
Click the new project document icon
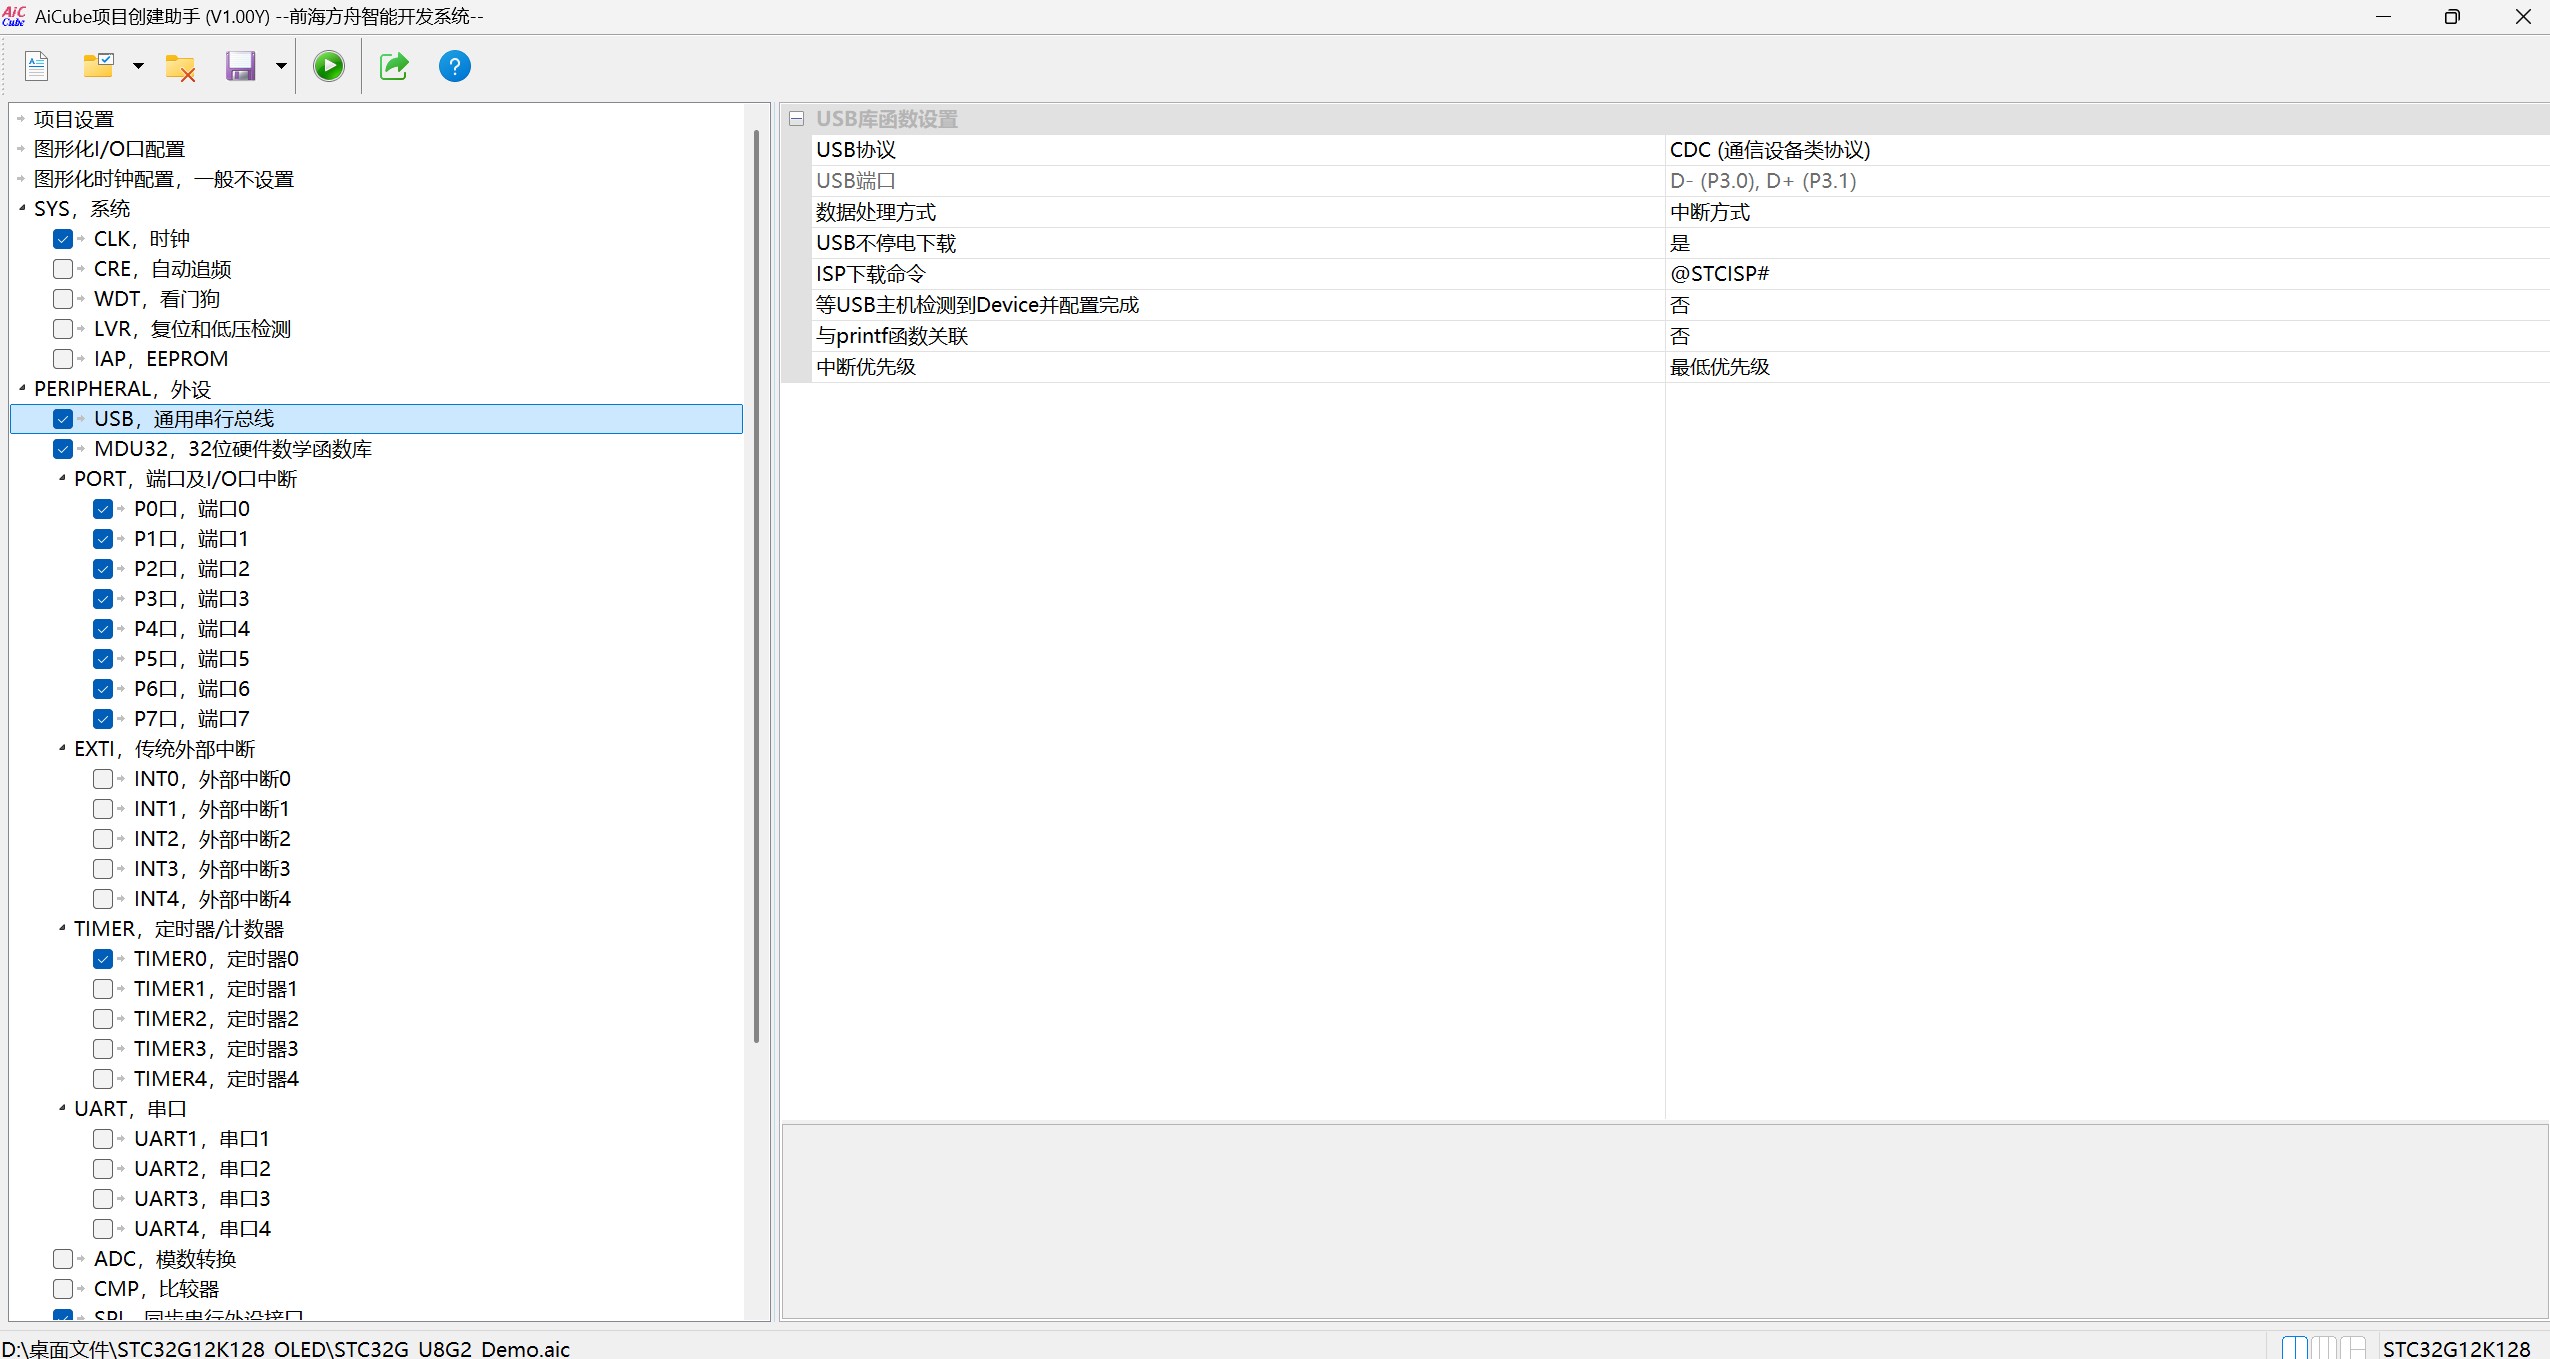(37, 67)
